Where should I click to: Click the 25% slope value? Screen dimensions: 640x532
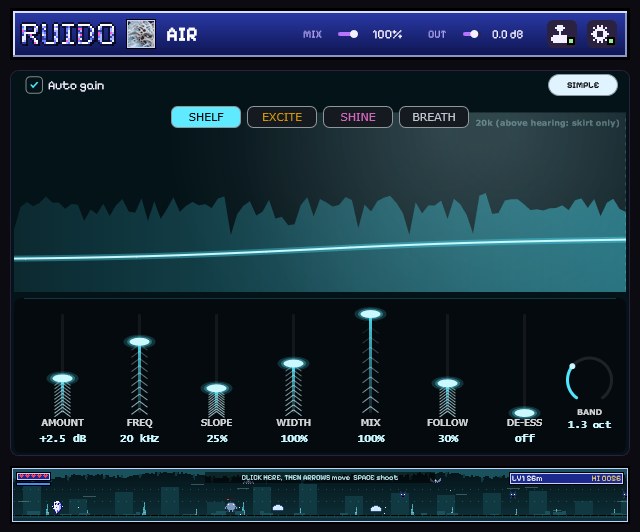click(217, 439)
